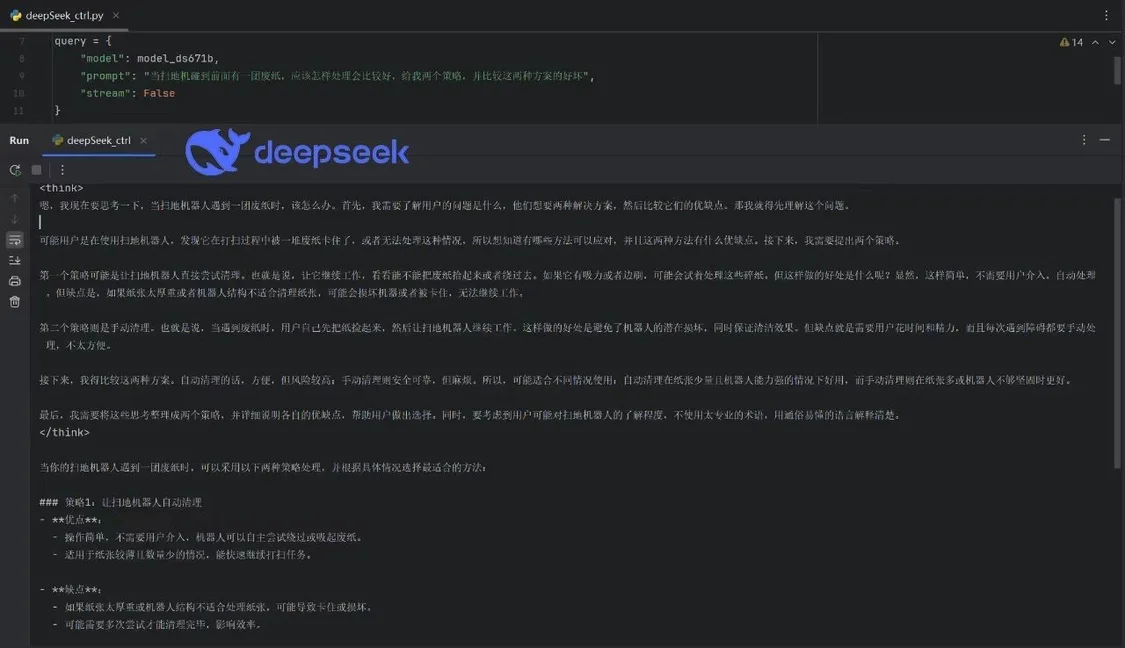The image size is (1125, 648).
Task: Click the Print console output icon
Action: [13, 281]
